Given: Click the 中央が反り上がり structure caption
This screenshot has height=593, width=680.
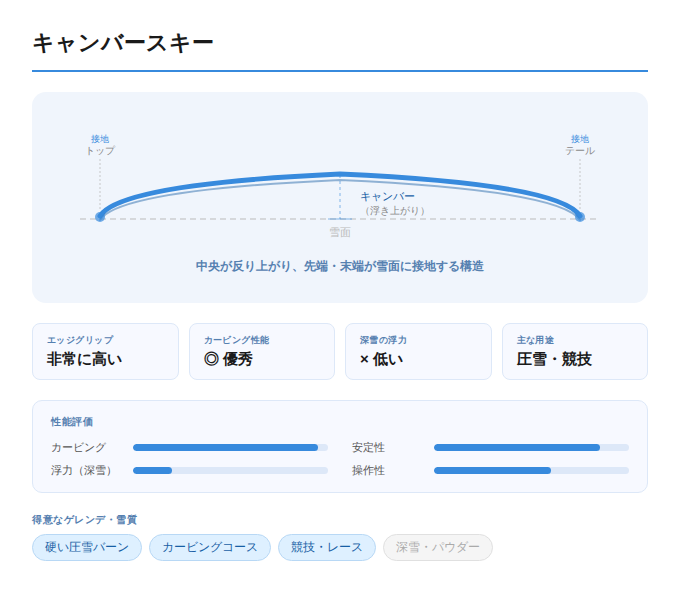Looking at the screenshot, I should (340, 266).
